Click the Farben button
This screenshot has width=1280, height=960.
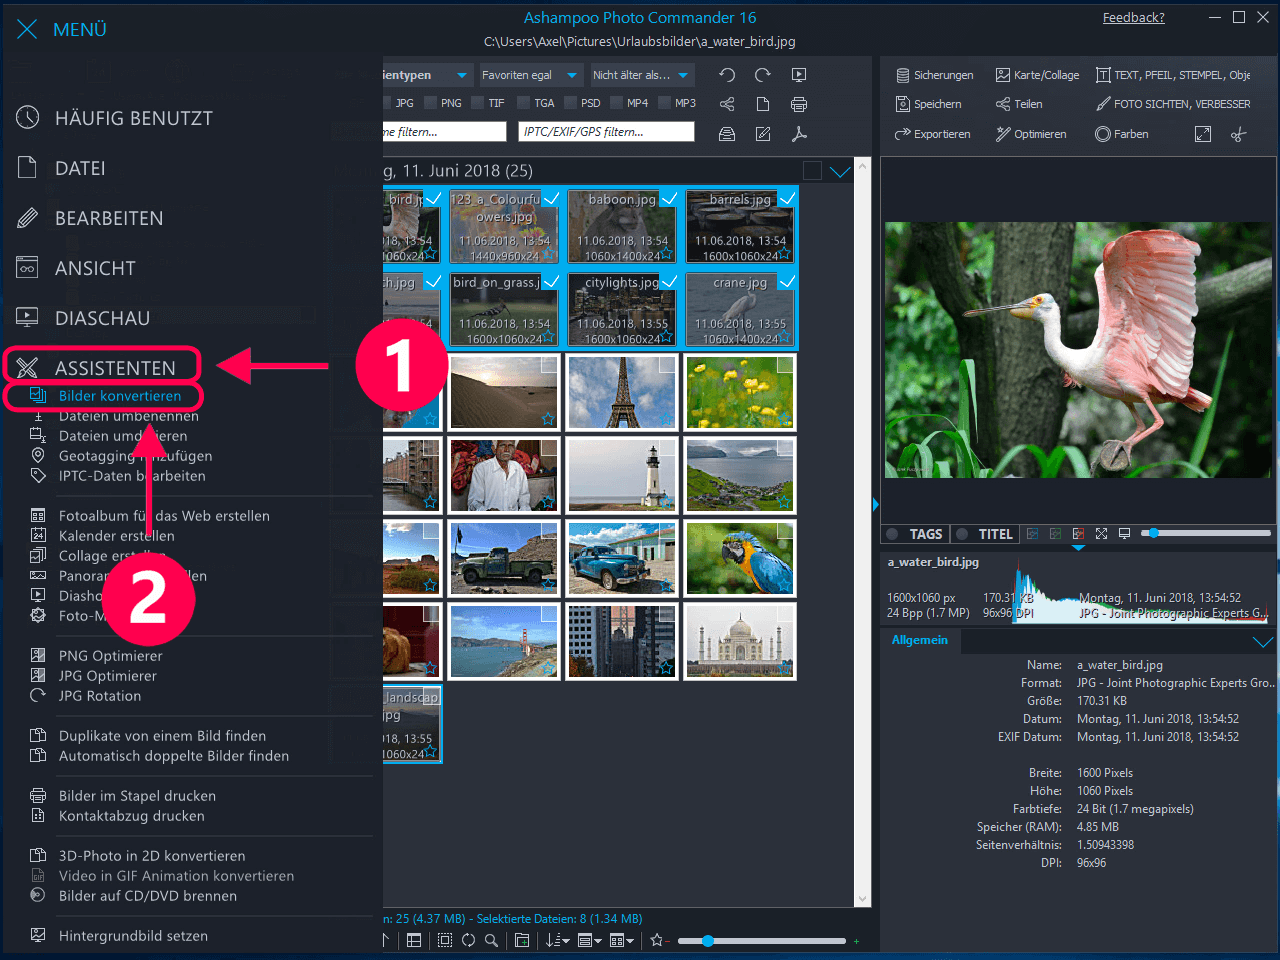click(1121, 134)
